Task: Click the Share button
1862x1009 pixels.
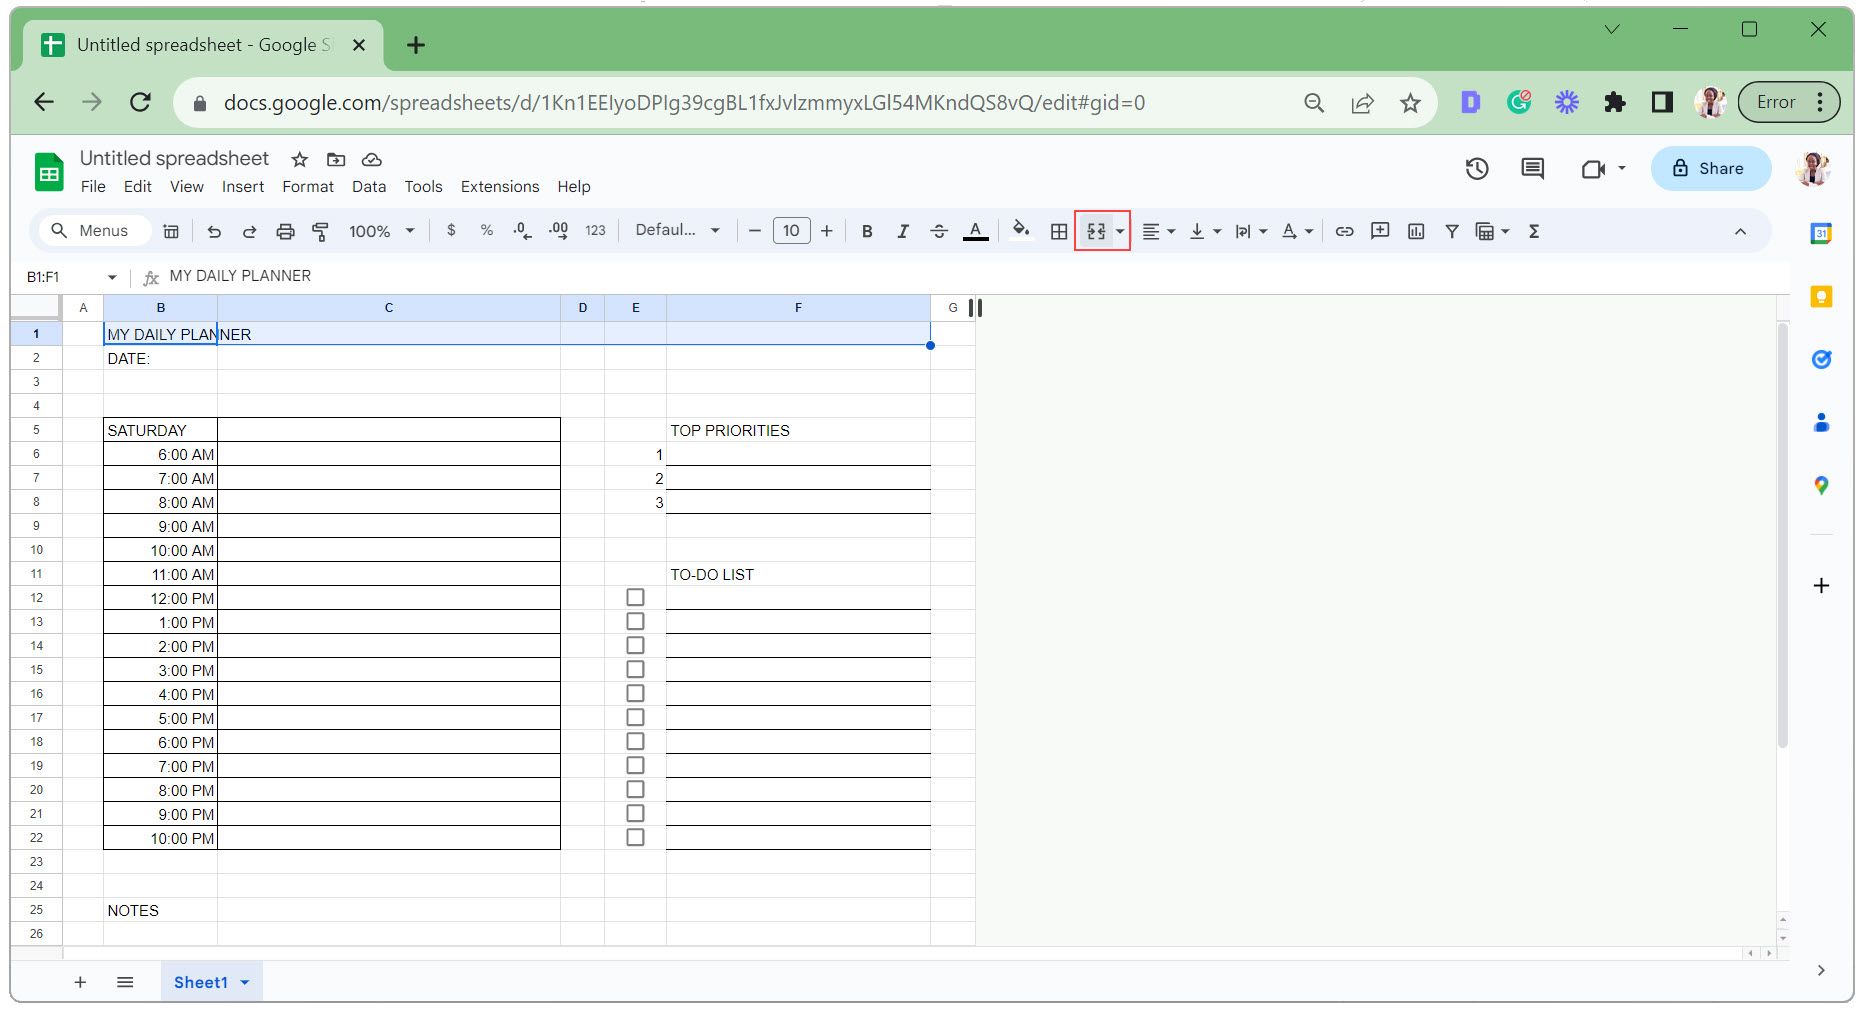Action: coord(1710,168)
